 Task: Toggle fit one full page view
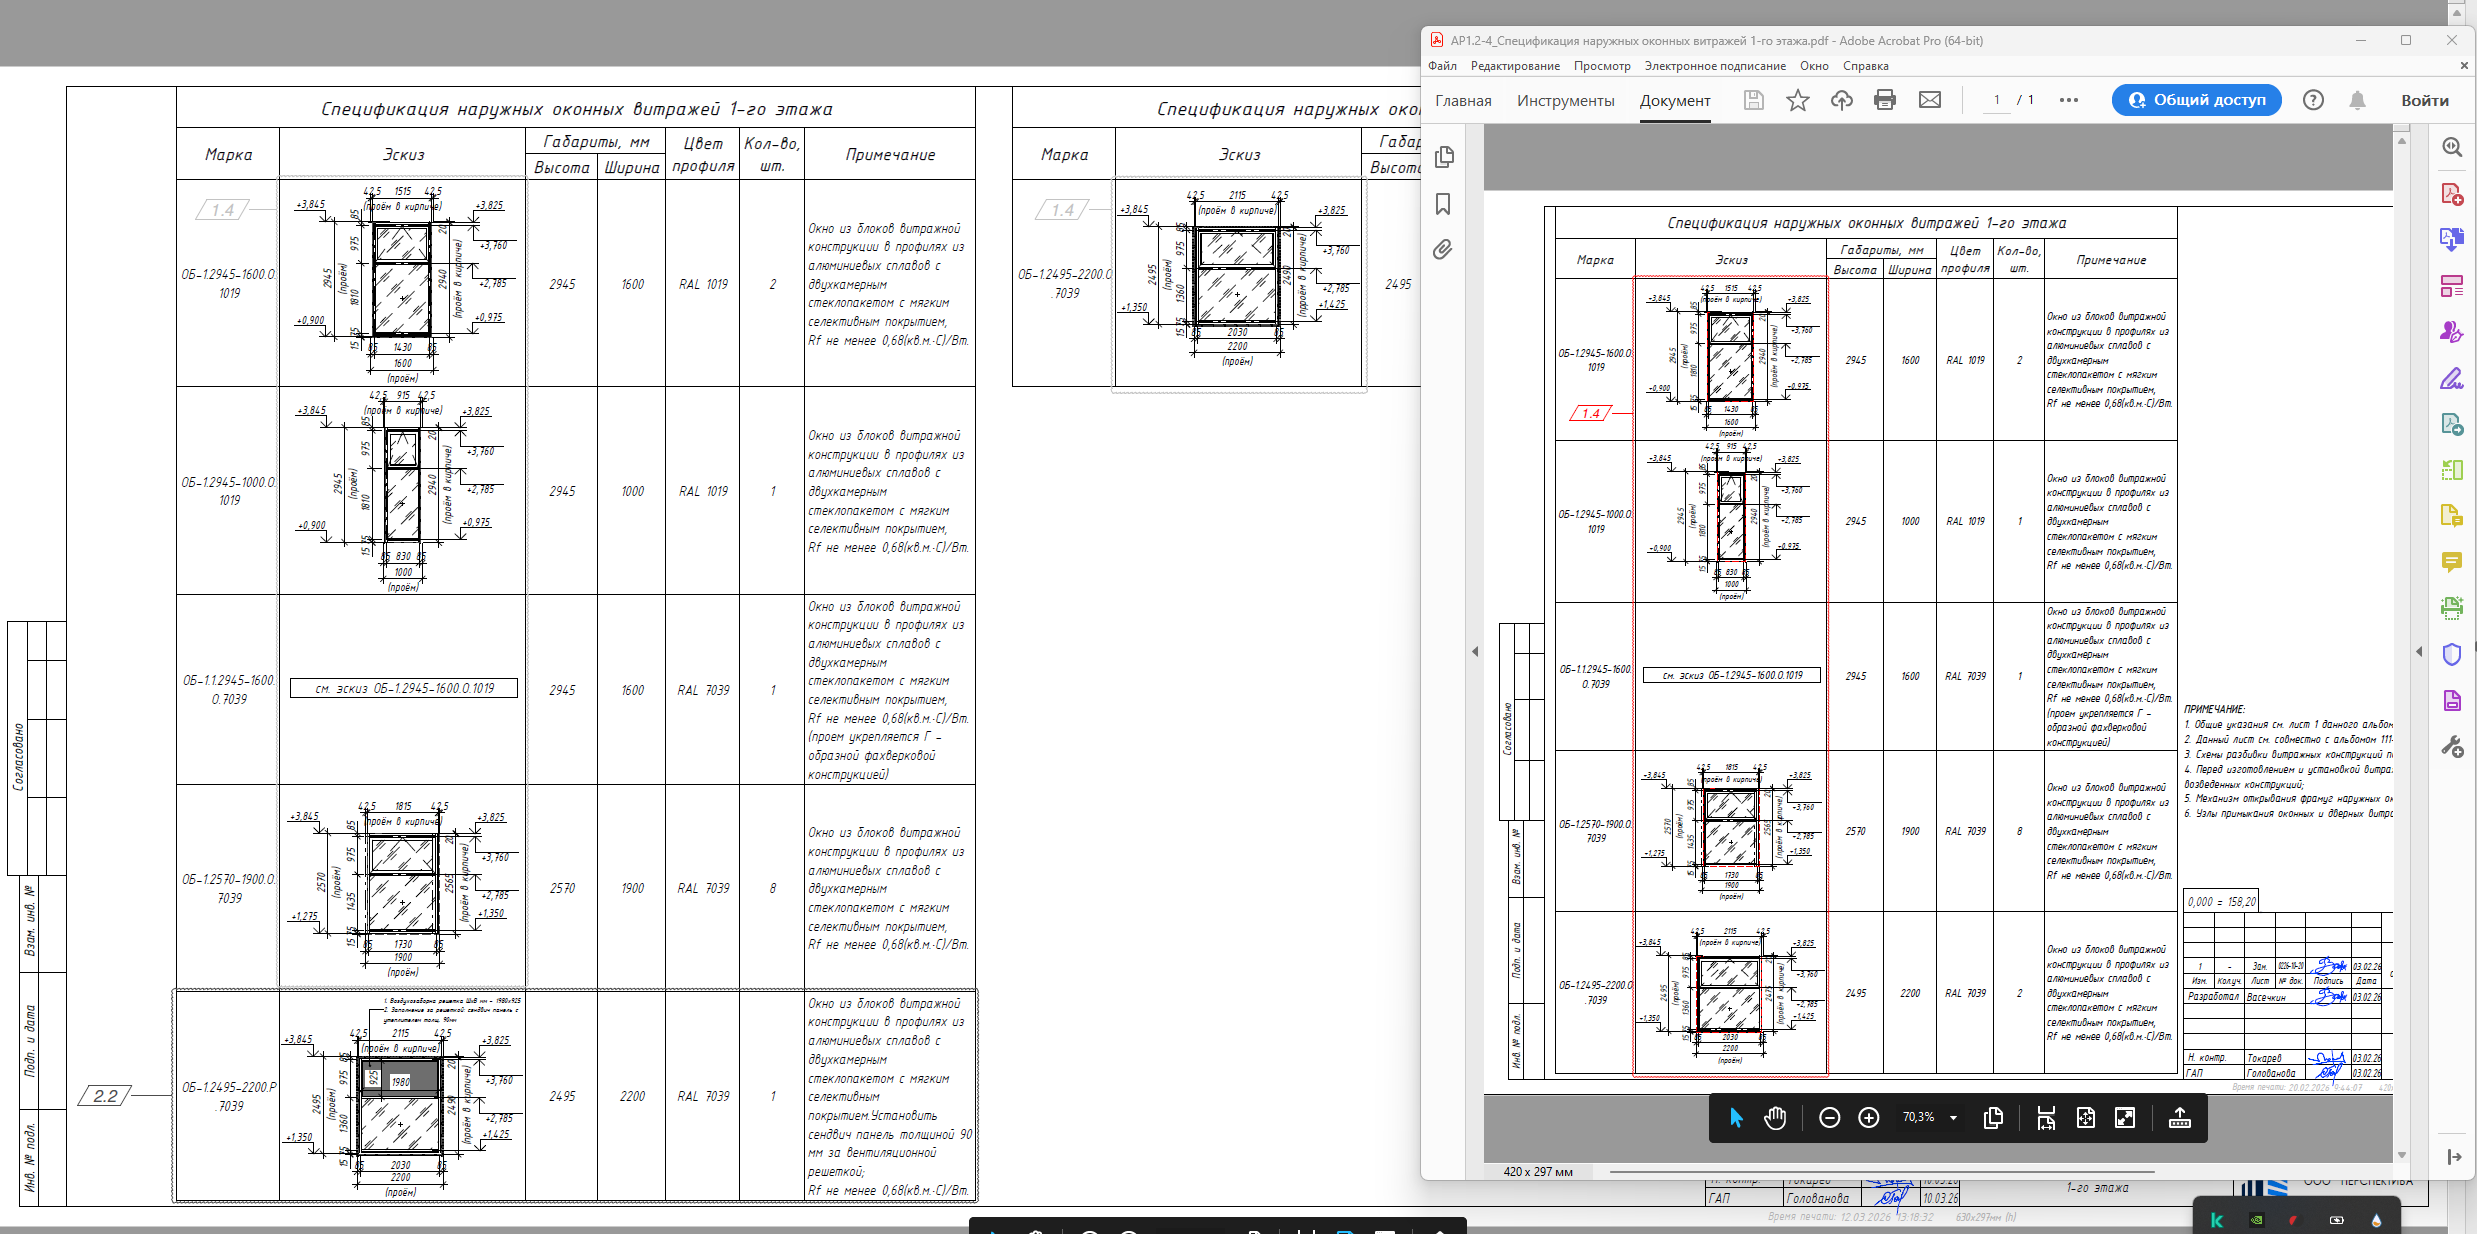click(2085, 1118)
